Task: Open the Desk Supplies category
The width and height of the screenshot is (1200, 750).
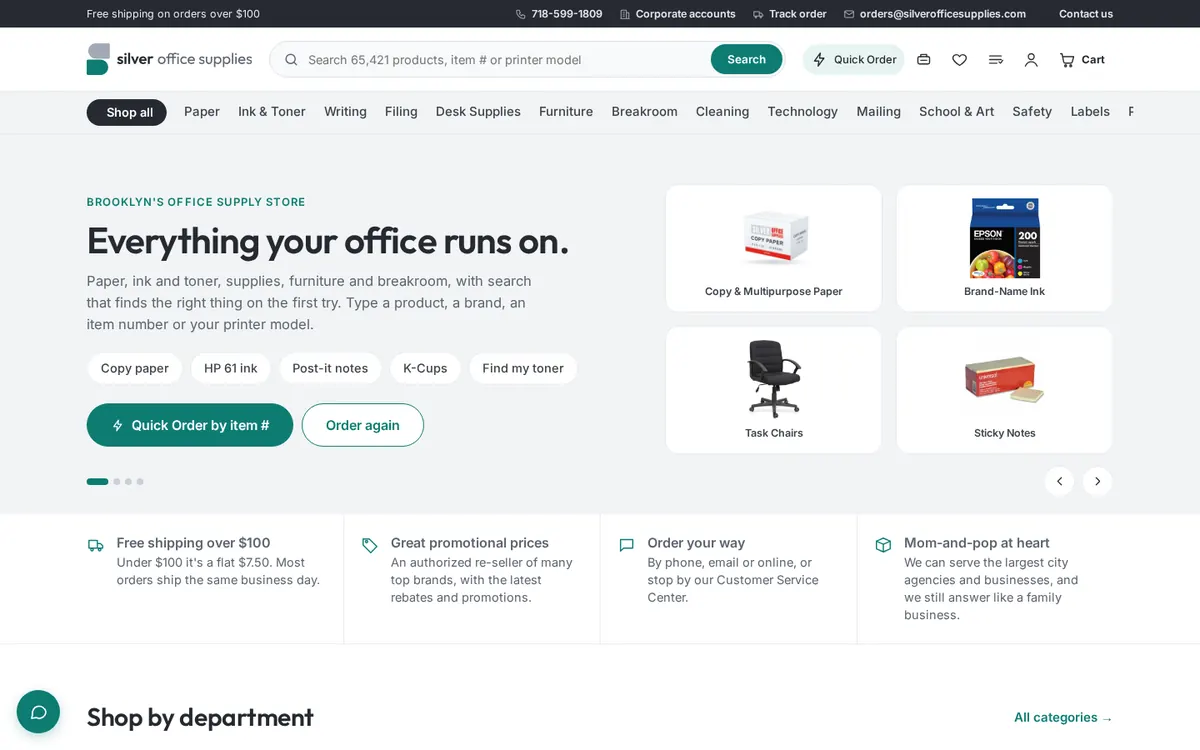Action: pos(478,112)
